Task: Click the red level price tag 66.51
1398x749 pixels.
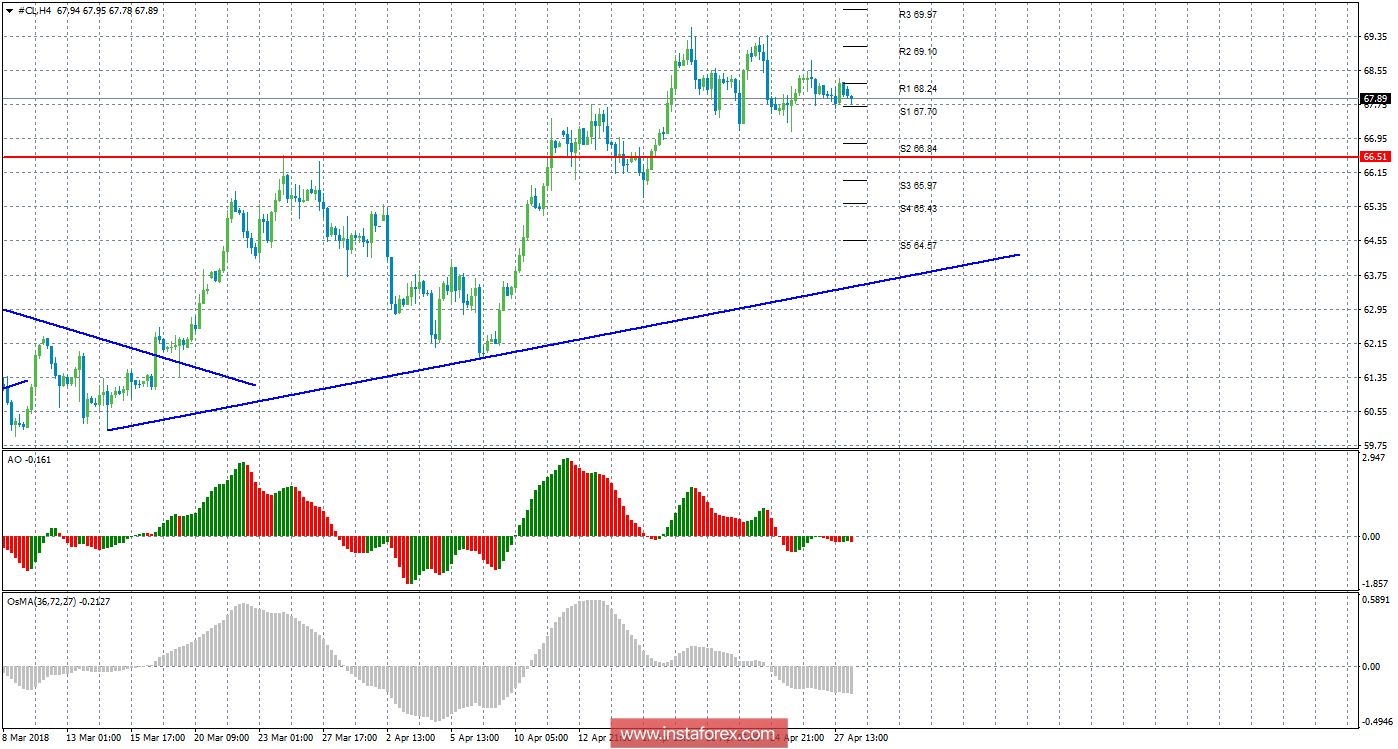Action: 1375,157
